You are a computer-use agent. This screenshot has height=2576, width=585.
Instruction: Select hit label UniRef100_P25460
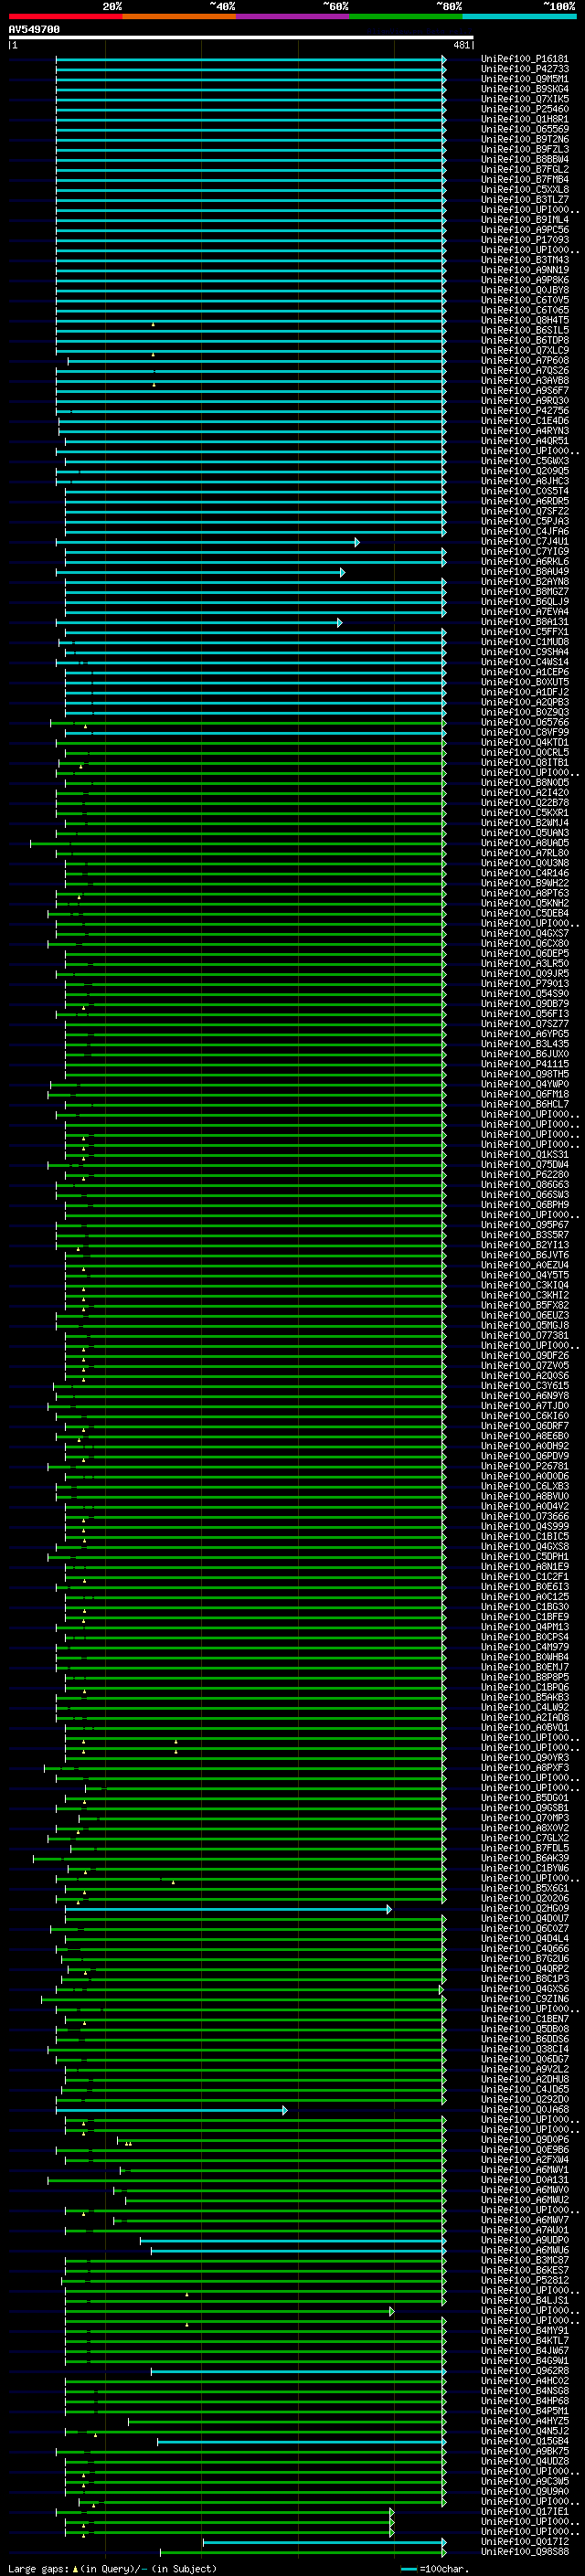pos(525,109)
